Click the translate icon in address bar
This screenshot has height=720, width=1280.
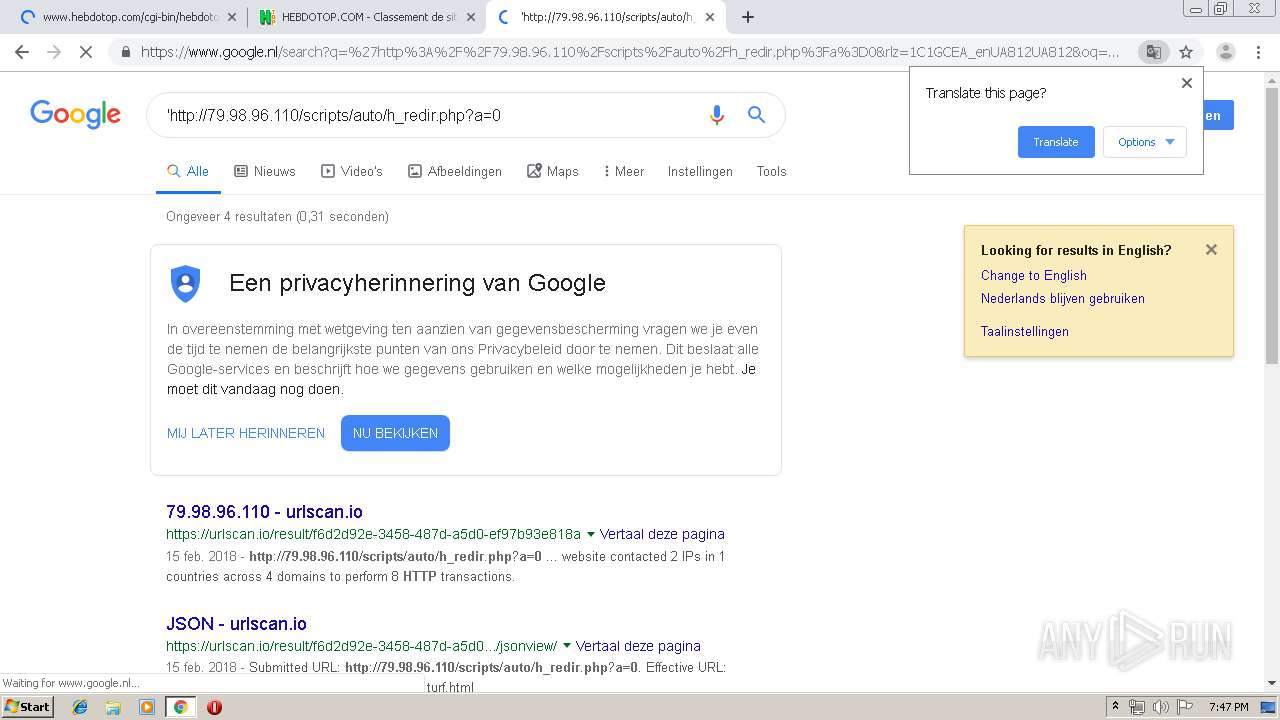pyautogui.click(x=1153, y=52)
